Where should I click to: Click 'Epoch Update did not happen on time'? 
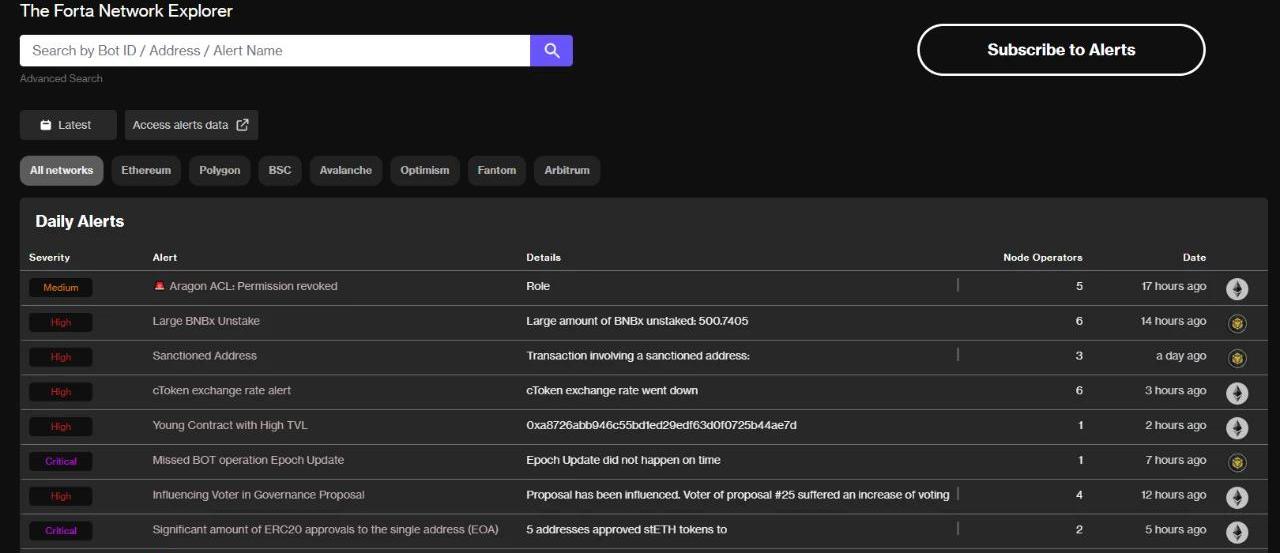click(x=623, y=460)
